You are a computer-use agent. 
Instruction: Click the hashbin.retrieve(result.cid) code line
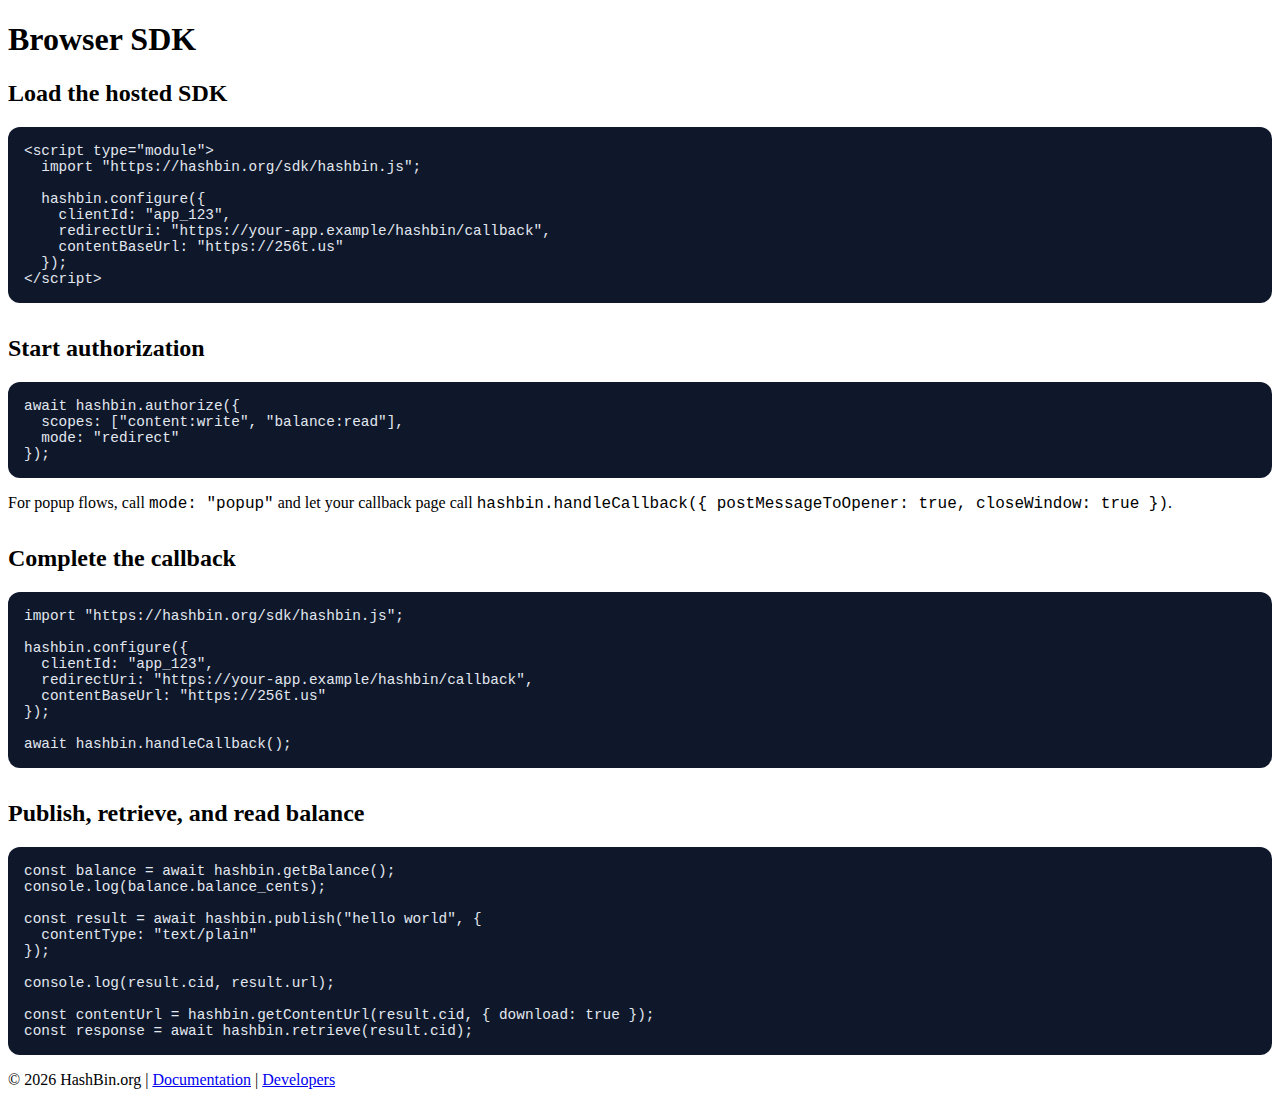tap(248, 1031)
